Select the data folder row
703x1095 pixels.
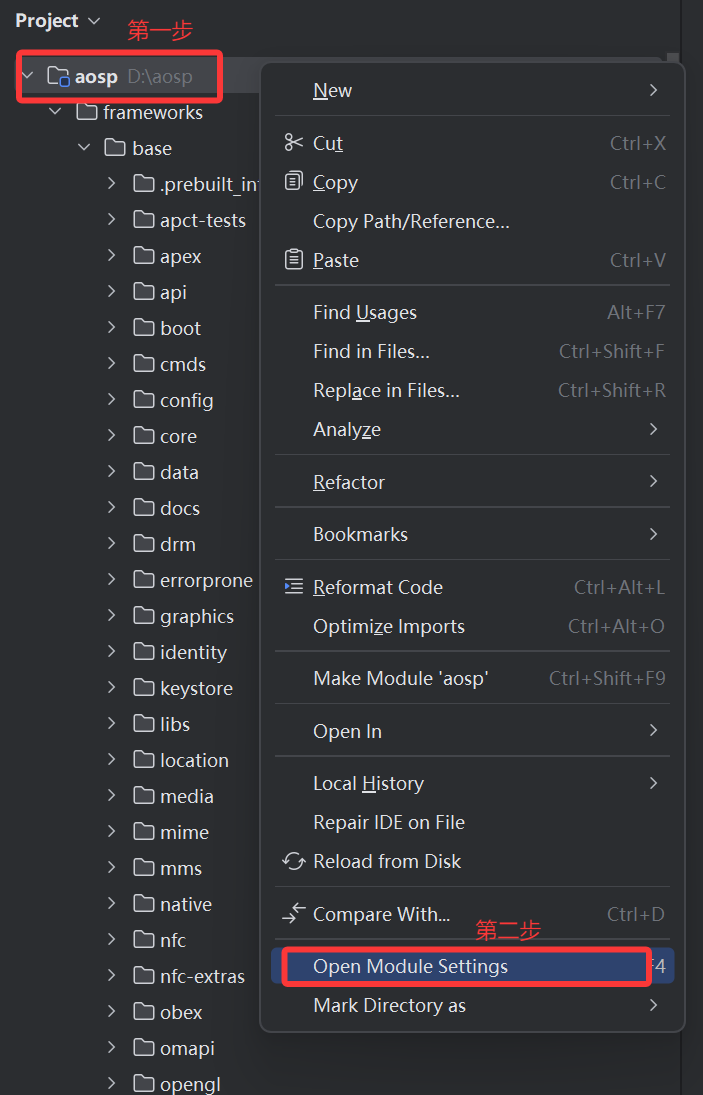tap(130, 472)
